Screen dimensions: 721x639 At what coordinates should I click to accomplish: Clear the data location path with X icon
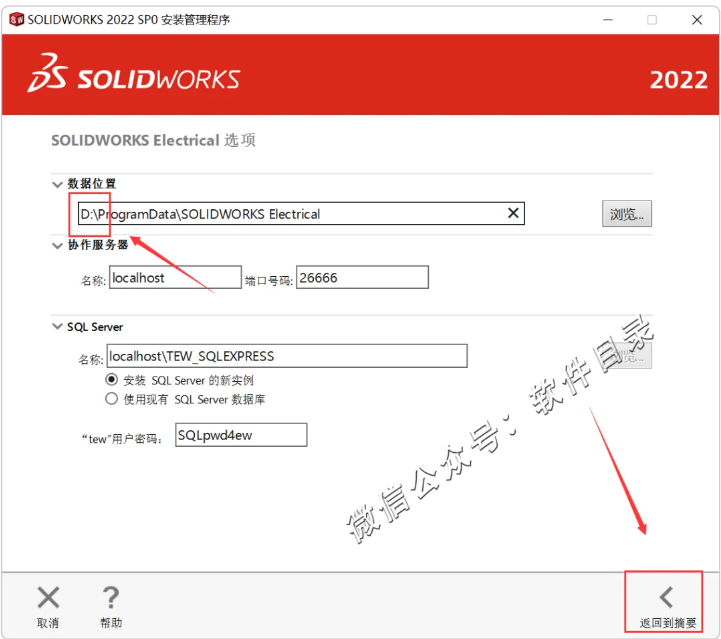[513, 213]
